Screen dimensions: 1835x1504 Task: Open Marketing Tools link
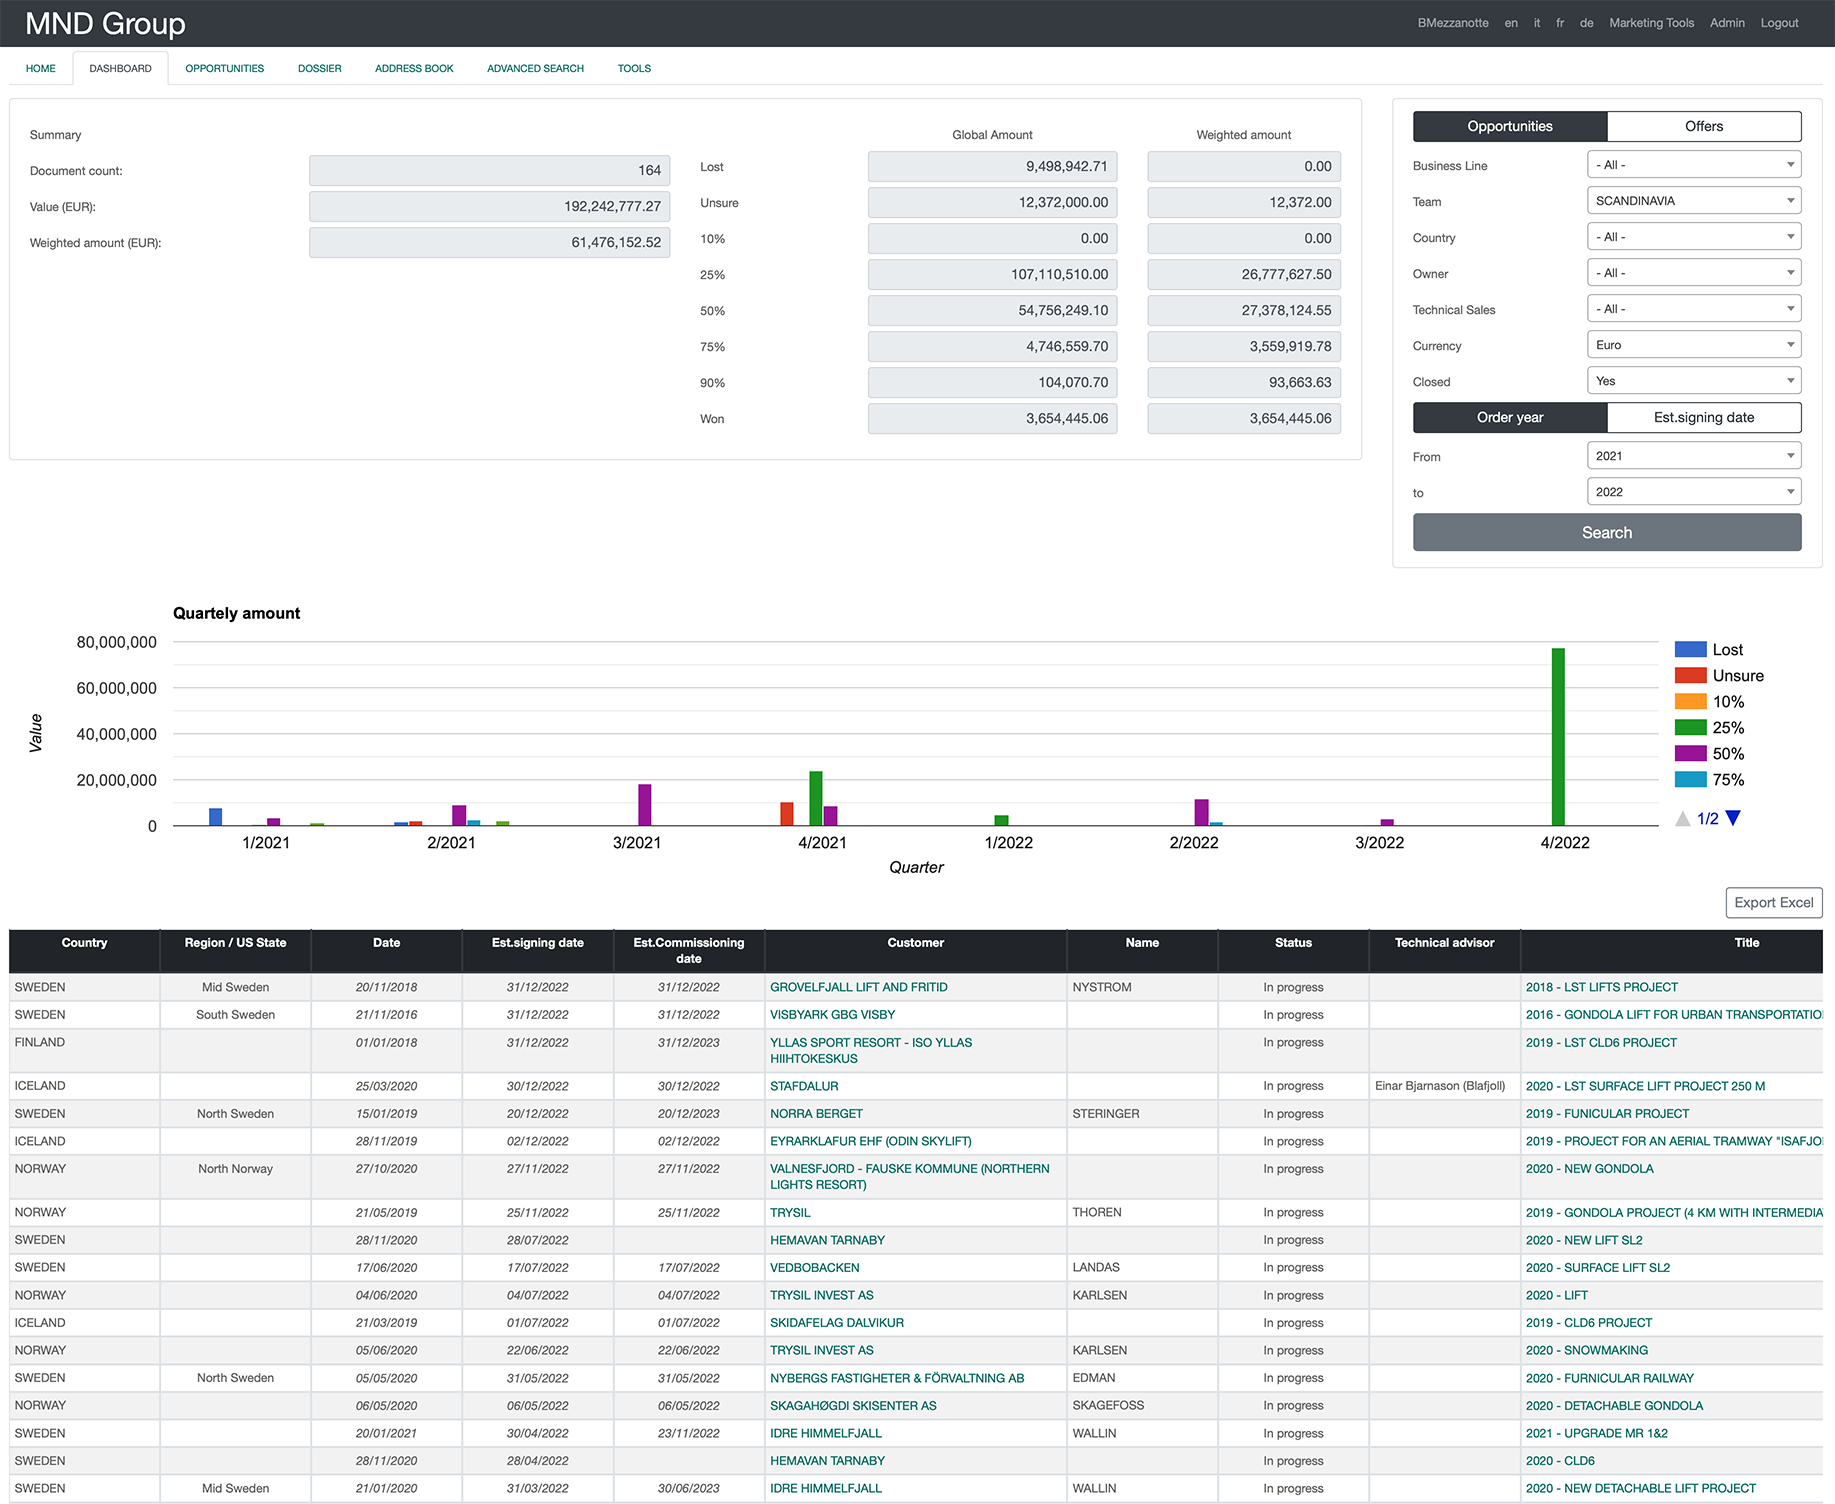point(1651,23)
